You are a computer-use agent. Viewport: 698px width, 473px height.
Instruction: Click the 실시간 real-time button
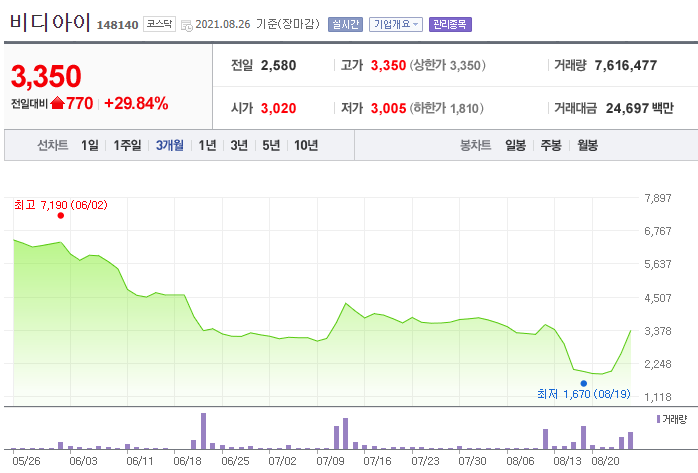coord(345,24)
